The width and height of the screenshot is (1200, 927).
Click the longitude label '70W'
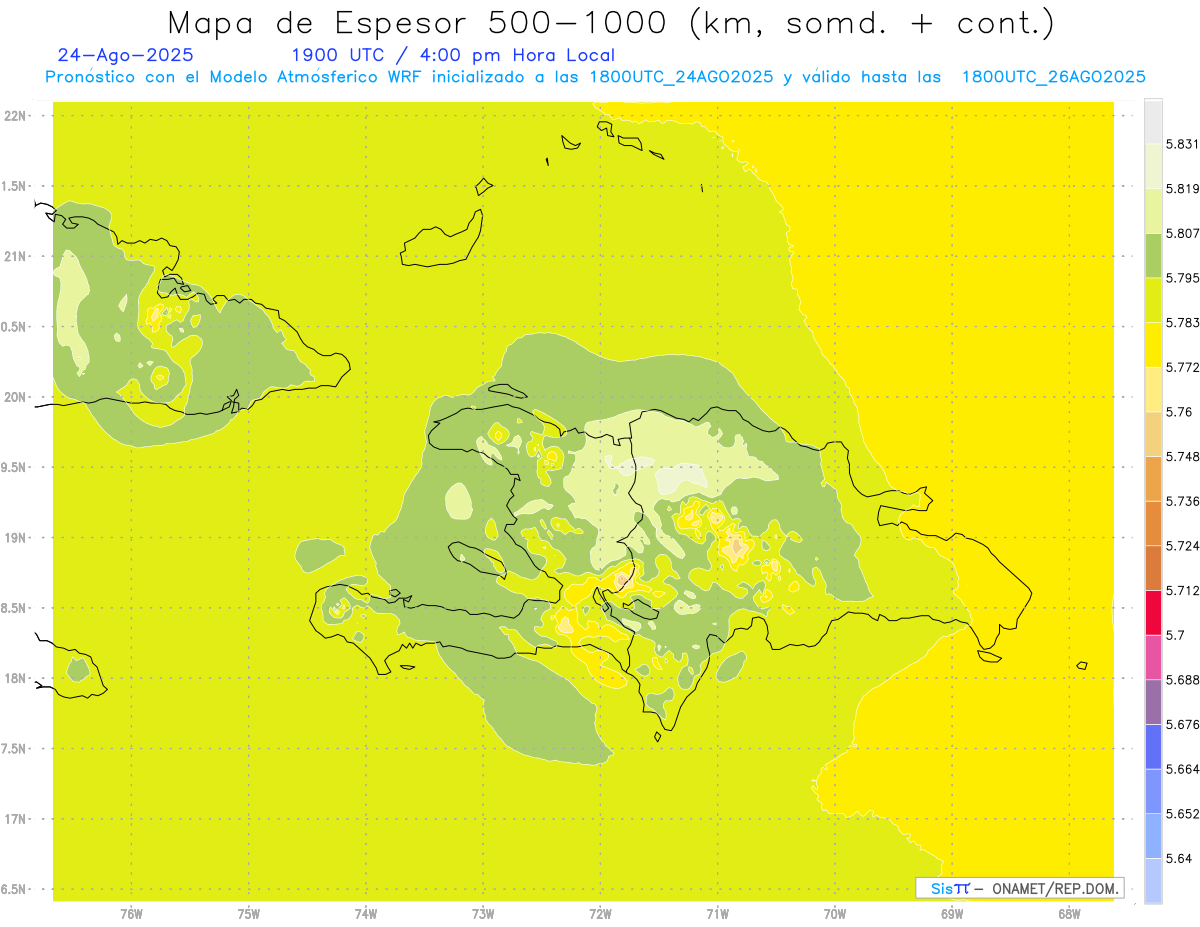tap(835, 913)
